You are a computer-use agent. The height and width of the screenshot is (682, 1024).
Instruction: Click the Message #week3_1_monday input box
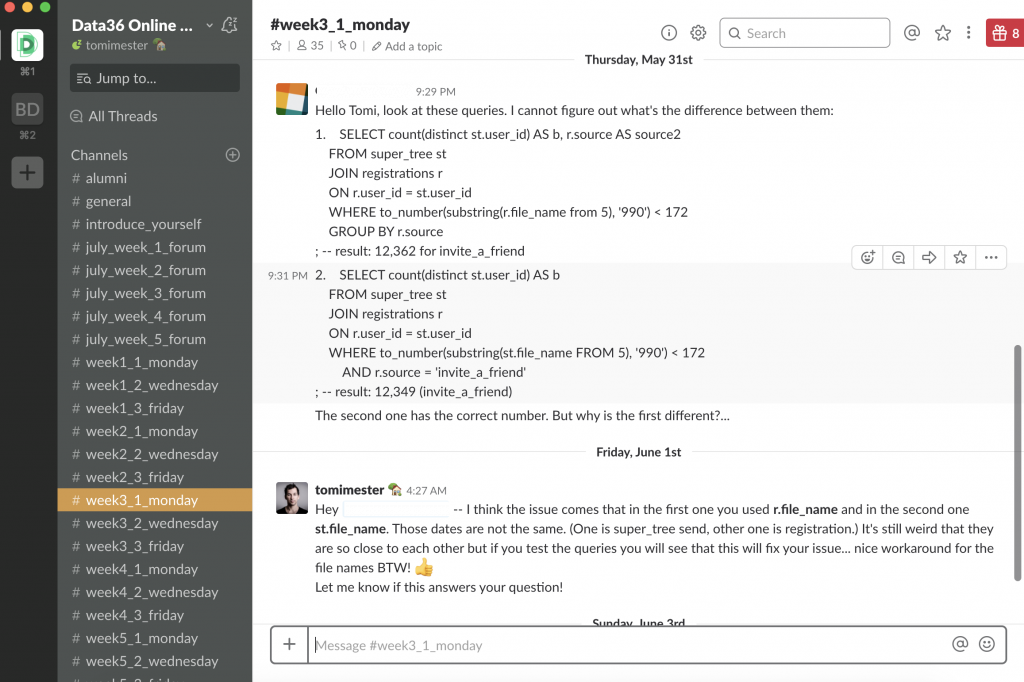[627, 645]
